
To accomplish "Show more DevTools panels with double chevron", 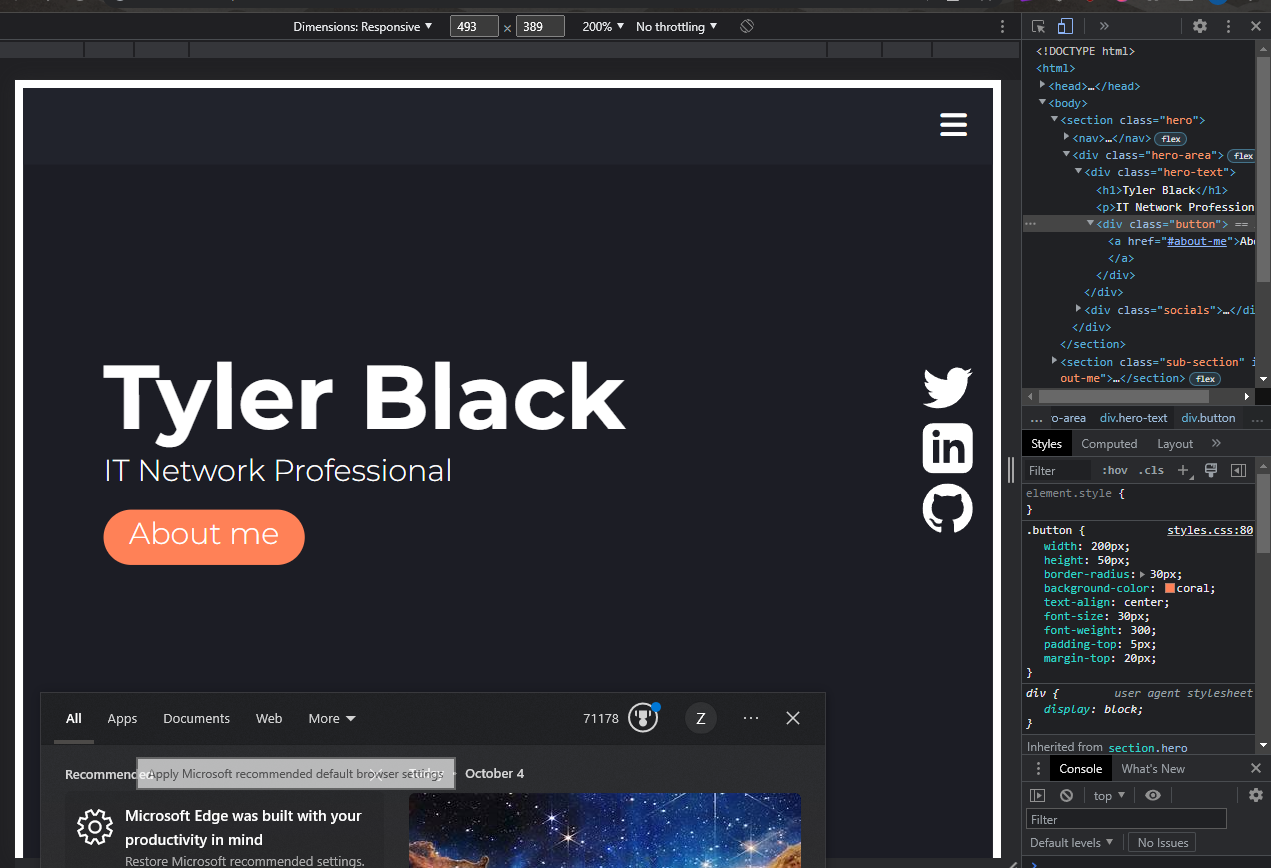I will [x=1104, y=26].
